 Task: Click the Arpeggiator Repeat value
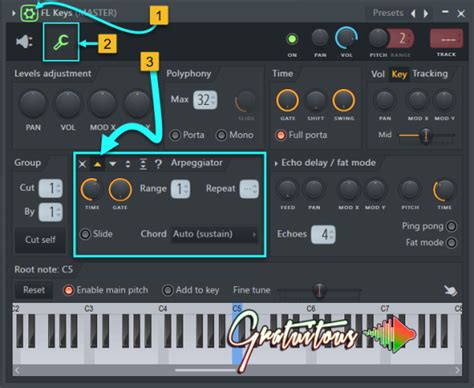point(249,189)
